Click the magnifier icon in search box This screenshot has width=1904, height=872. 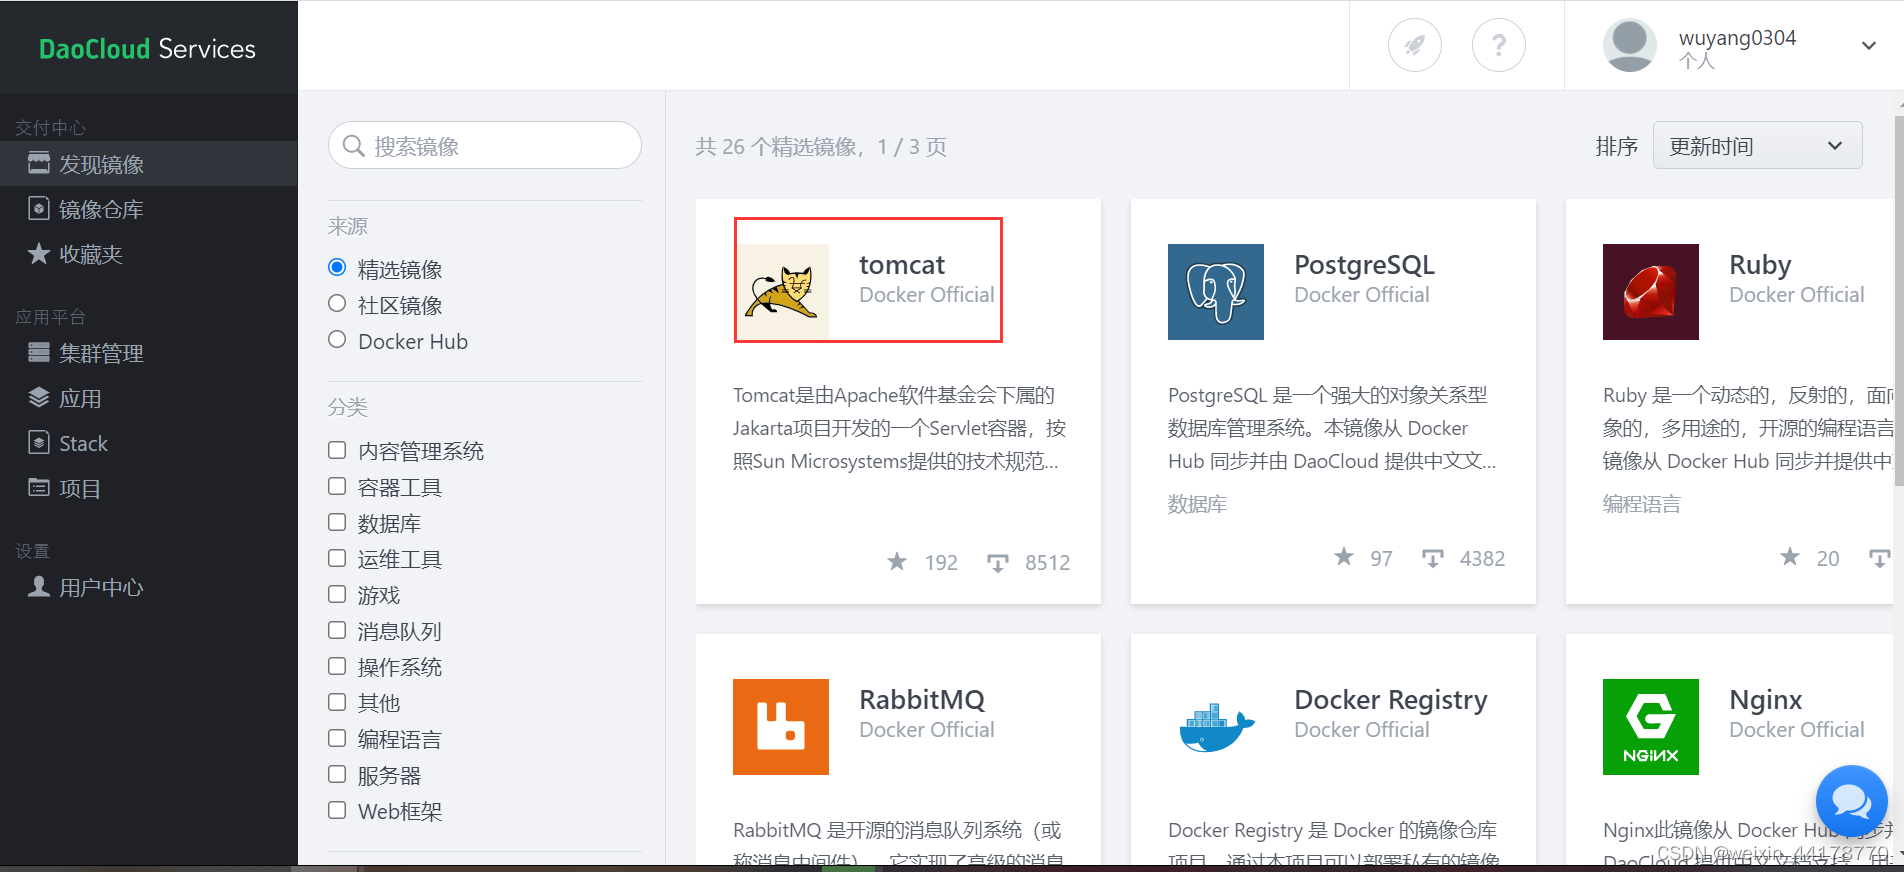pyautogui.click(x=353, y=146)
